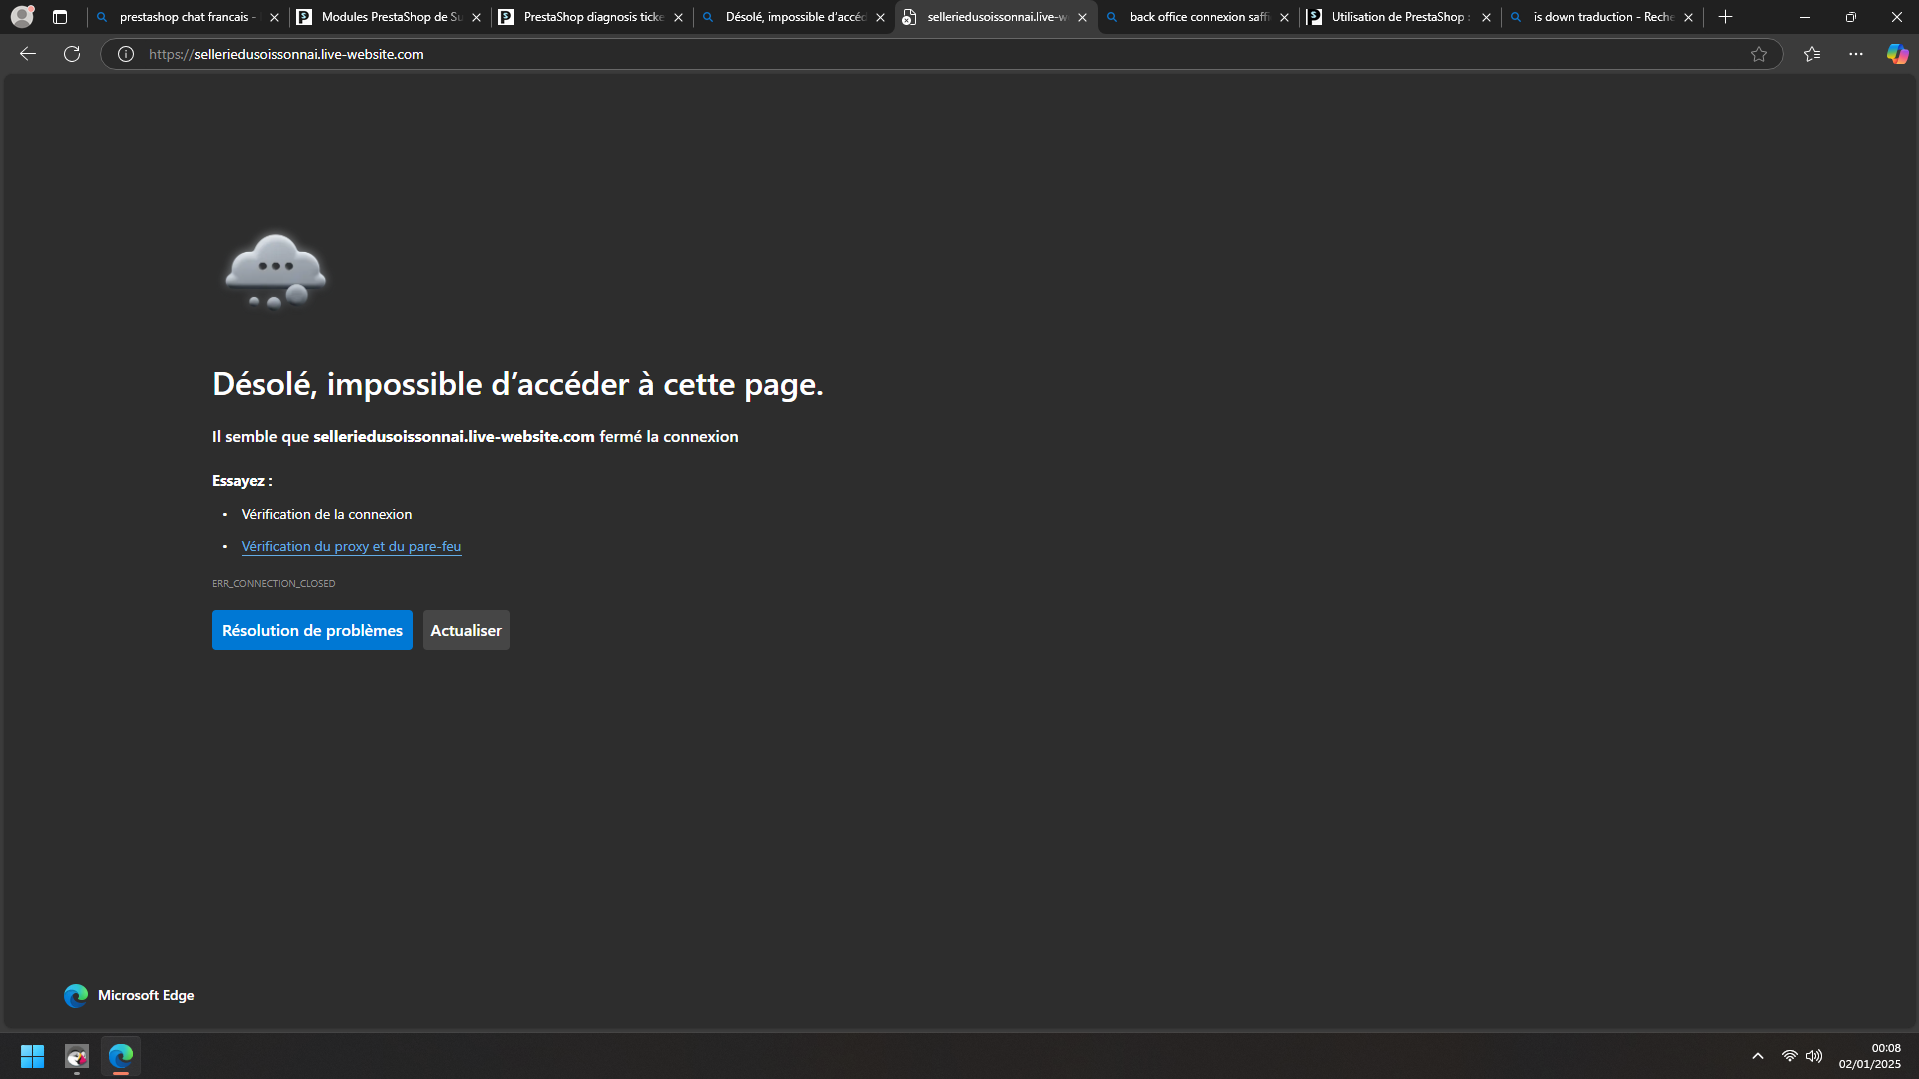This screenshot has width=1919, height=1079.
Task: Open a new tab with plus
Action: [x=1725, y=17]
